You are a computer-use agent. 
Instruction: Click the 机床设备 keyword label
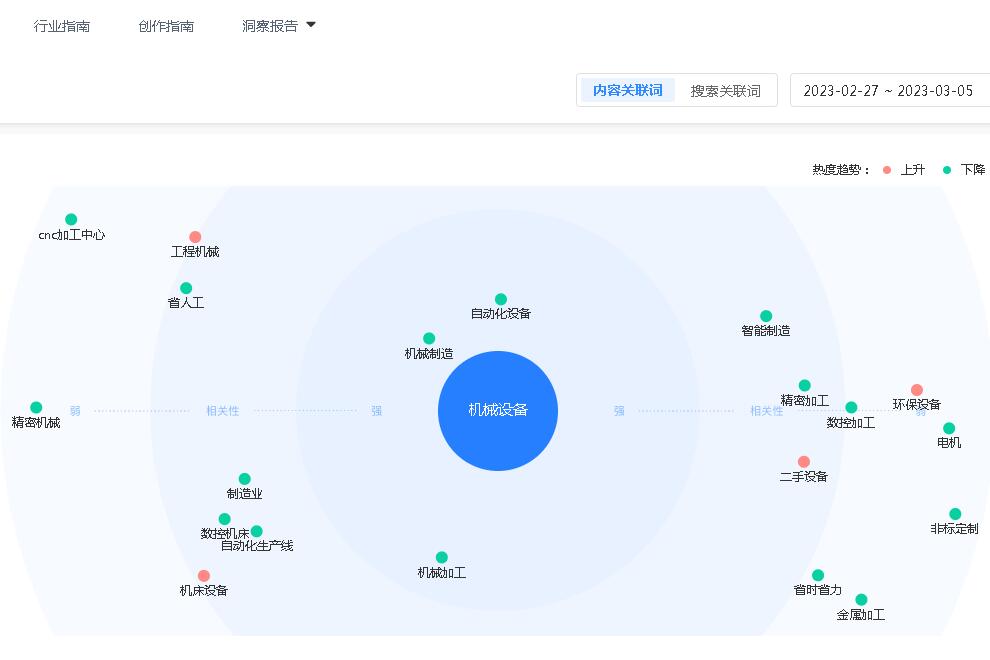tap(203, 591)
